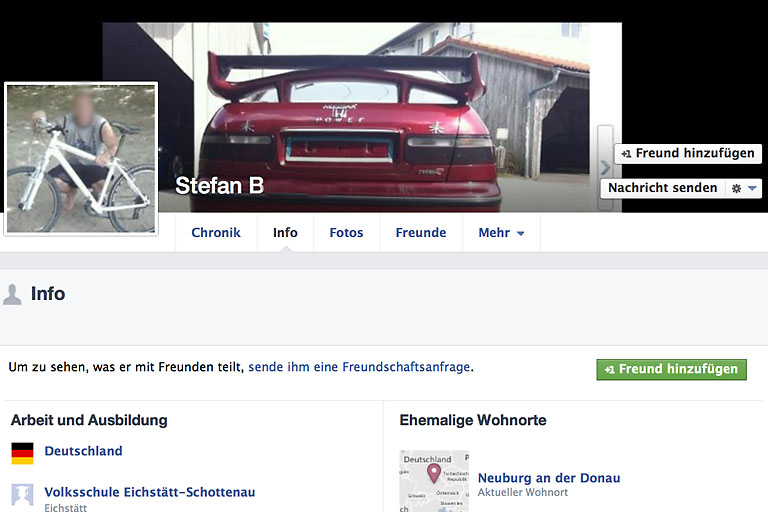Image resolution: width=768 pixels, height=512 pixels.
Task: Click the person icon beside Info heading
Action: click(x=13, y=294)
